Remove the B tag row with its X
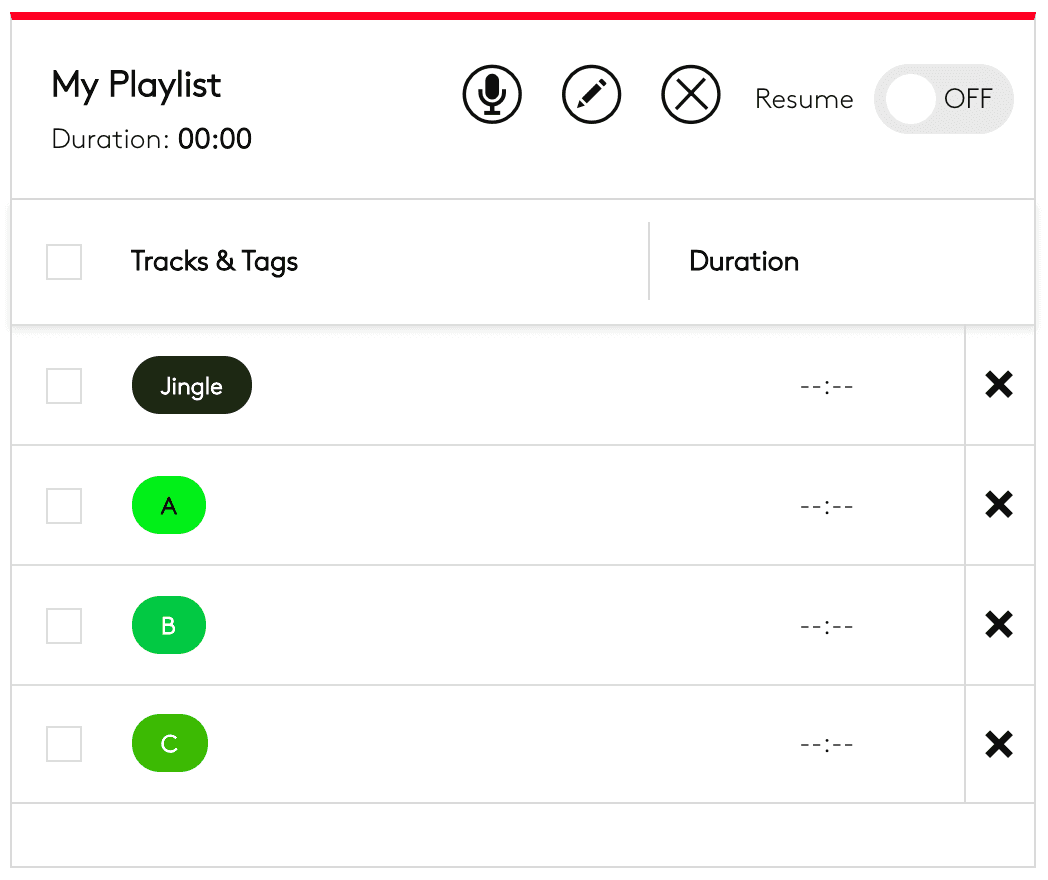Image resolution: width=1048 pixels, height=880 pixels. click(x=999, y=625)
